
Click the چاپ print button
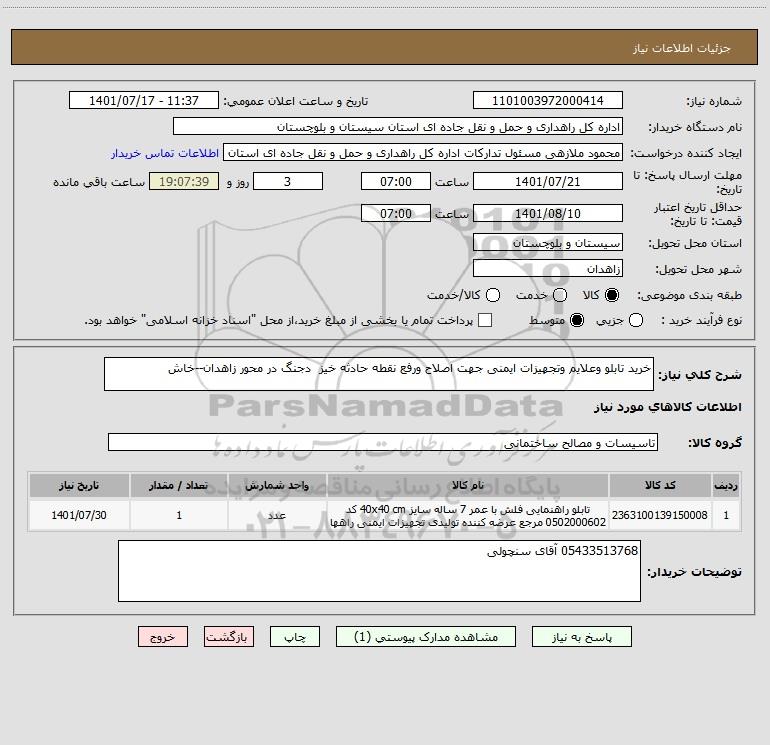pyautogui.click(x=295, y=637)
